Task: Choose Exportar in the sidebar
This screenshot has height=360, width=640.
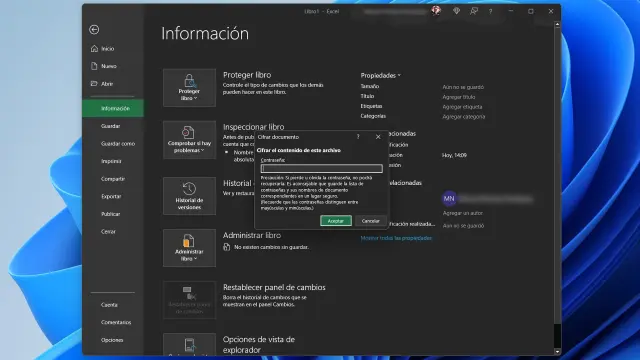Action: pos(111,196)
